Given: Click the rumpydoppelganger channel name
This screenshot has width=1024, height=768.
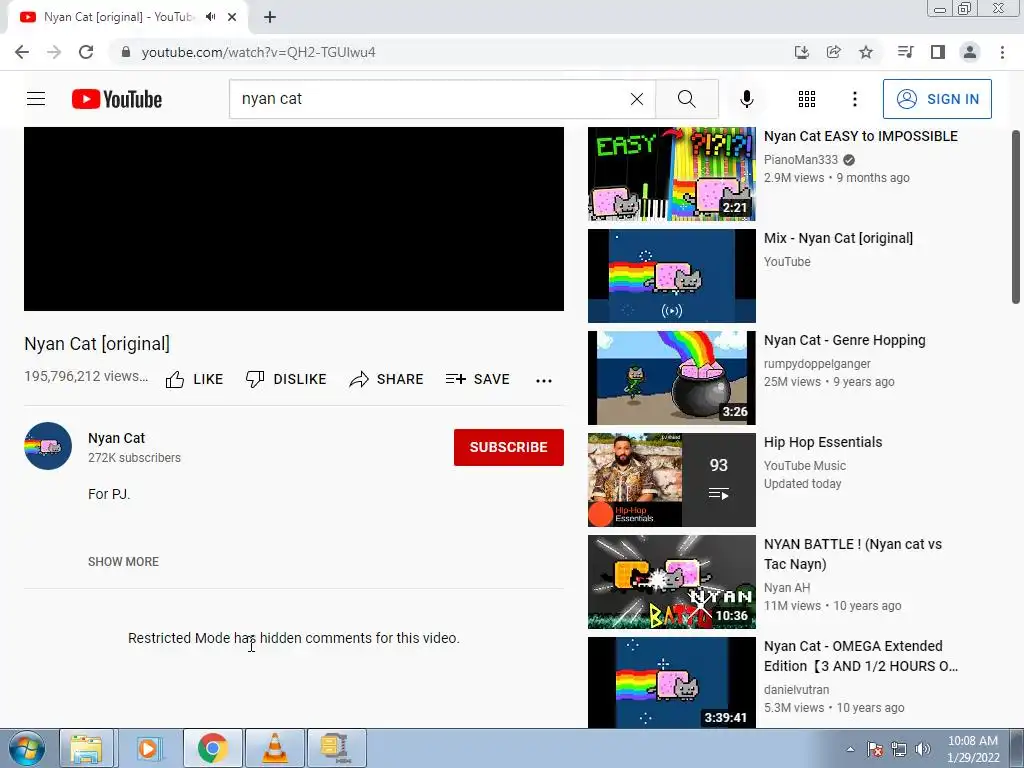Looking at the screenshot, I should (x=817, y=364).
